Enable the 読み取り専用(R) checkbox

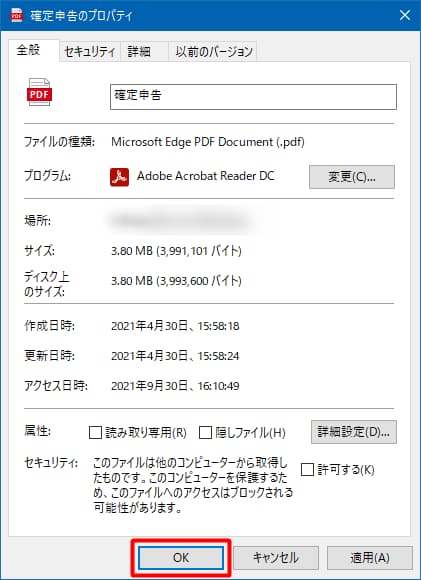click(x=95, y=432)
